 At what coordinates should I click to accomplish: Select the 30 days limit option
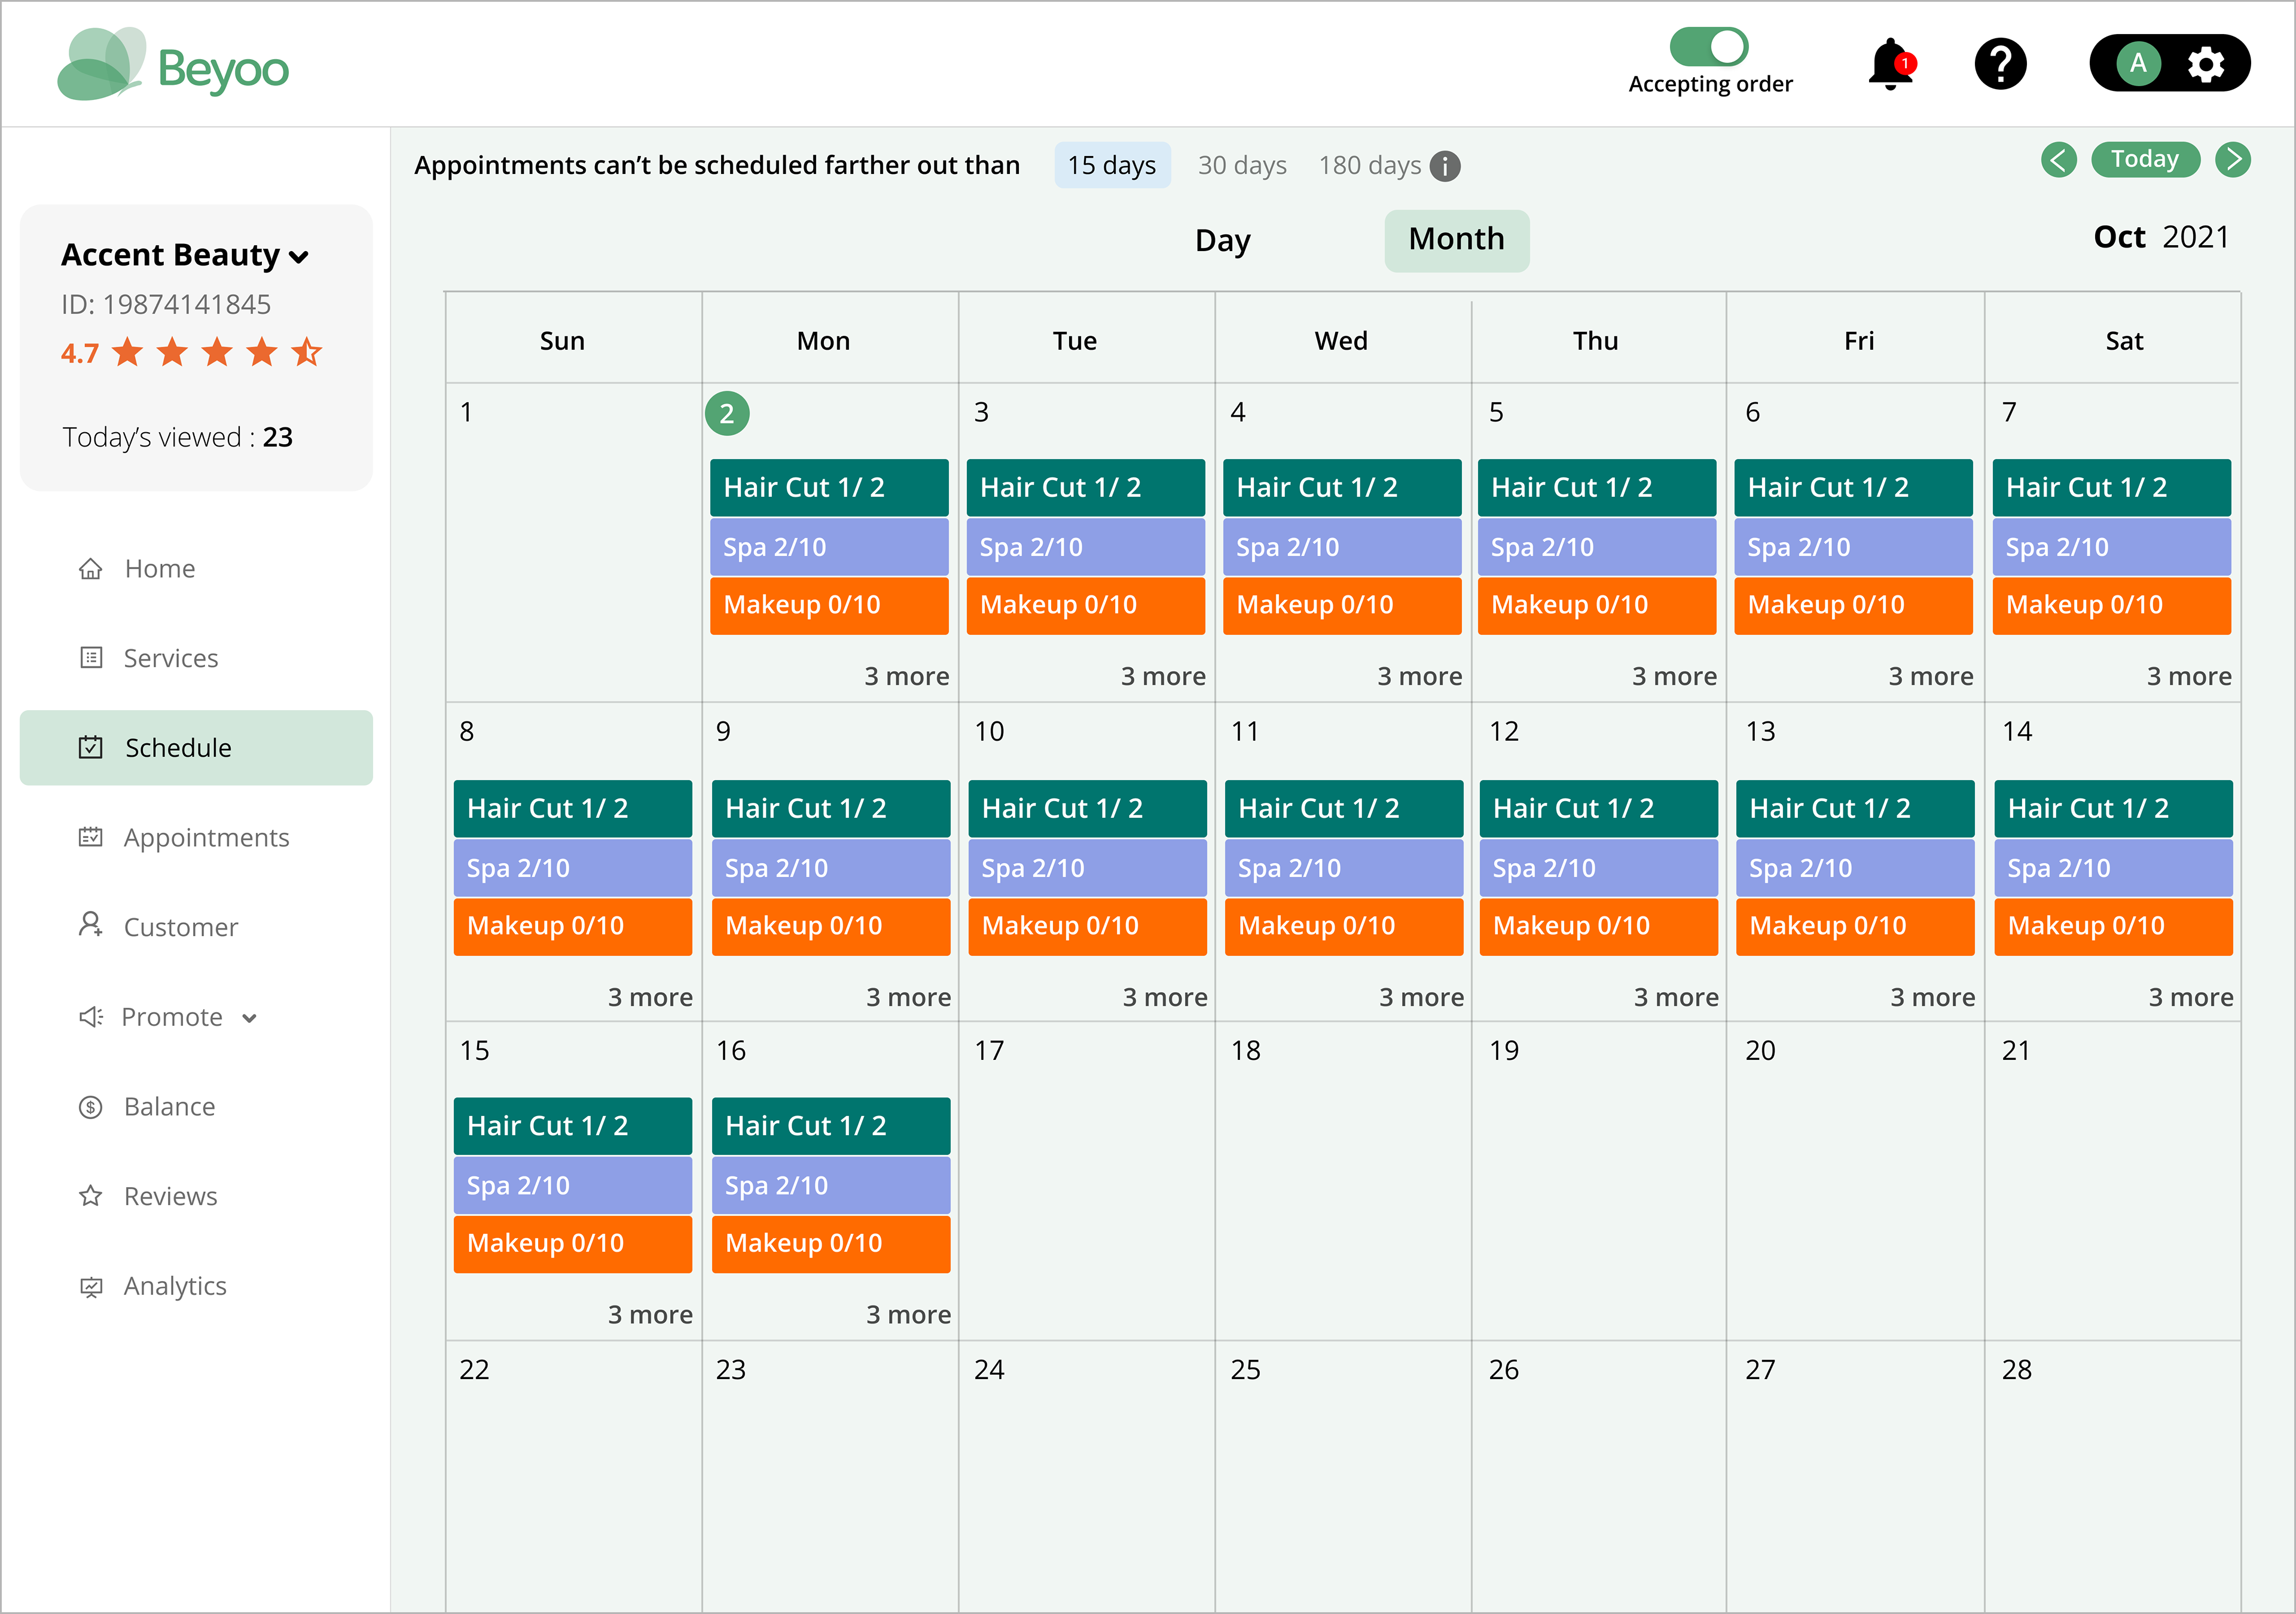pyautogui.click(x=1242, y=165)
